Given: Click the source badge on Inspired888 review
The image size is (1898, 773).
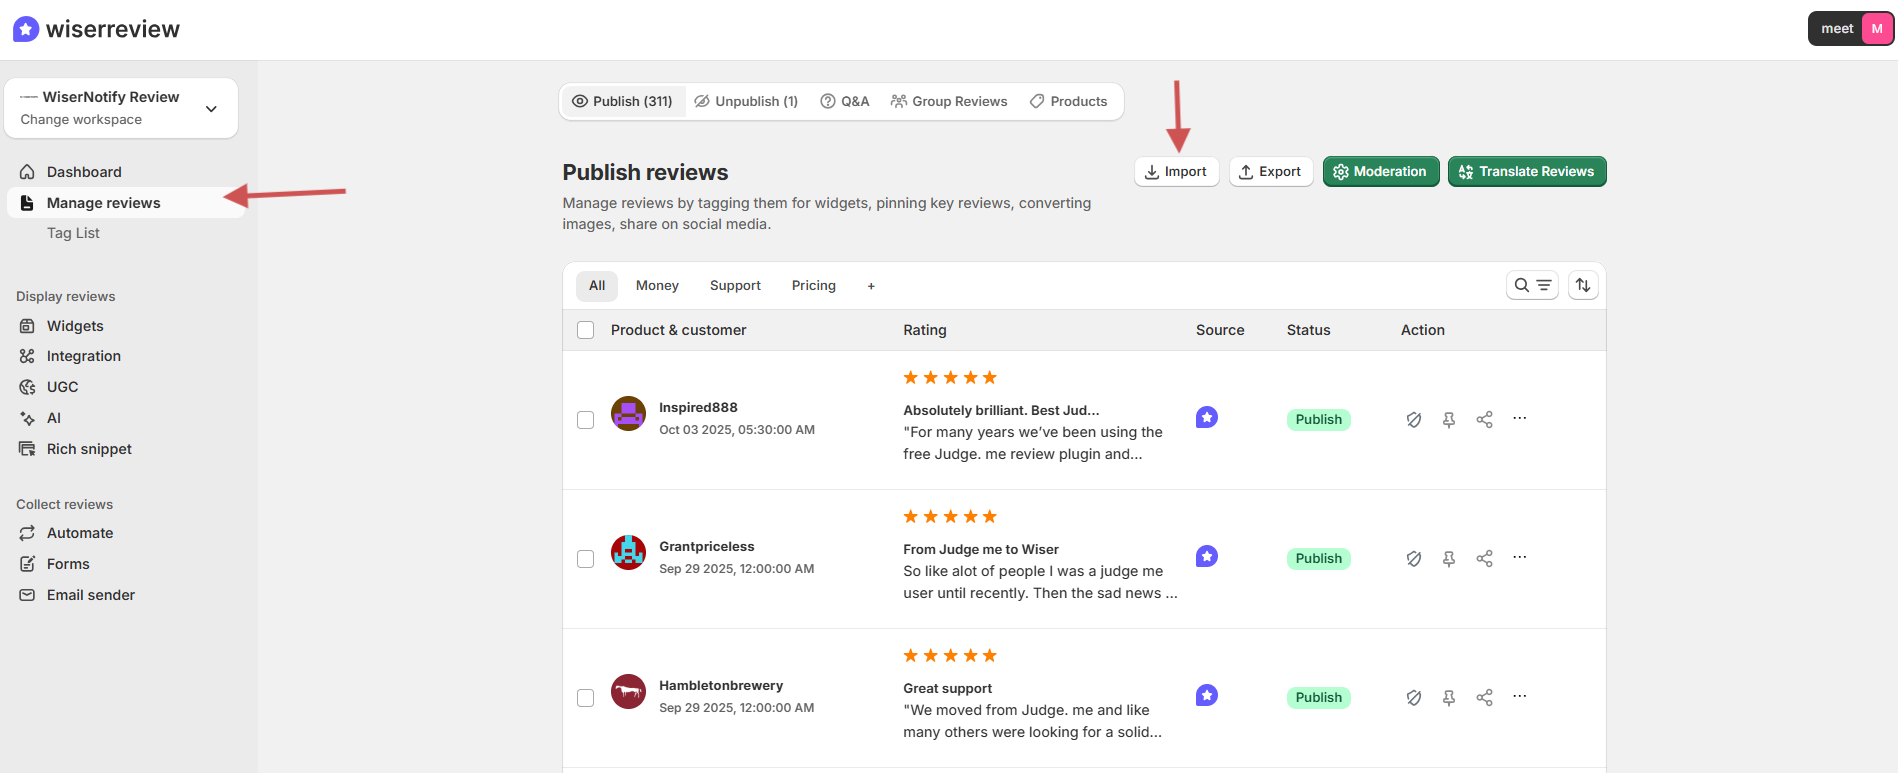Looking at the screenshot, I should (1206, 418).
